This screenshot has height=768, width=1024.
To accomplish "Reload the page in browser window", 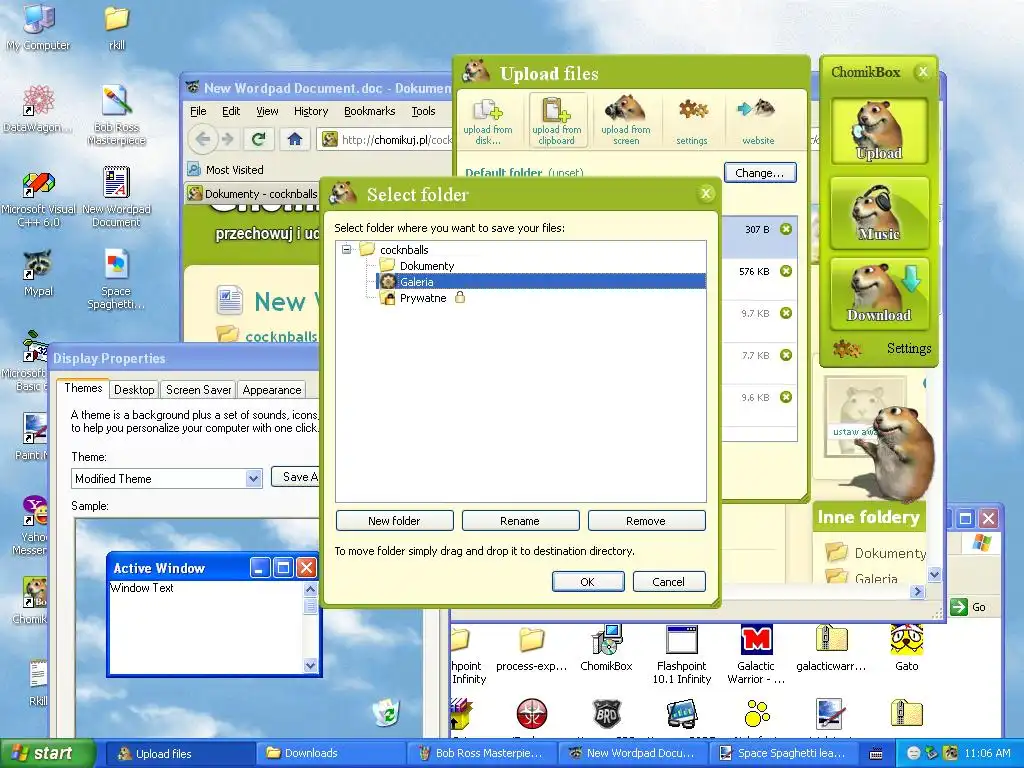I will point(259,138).
